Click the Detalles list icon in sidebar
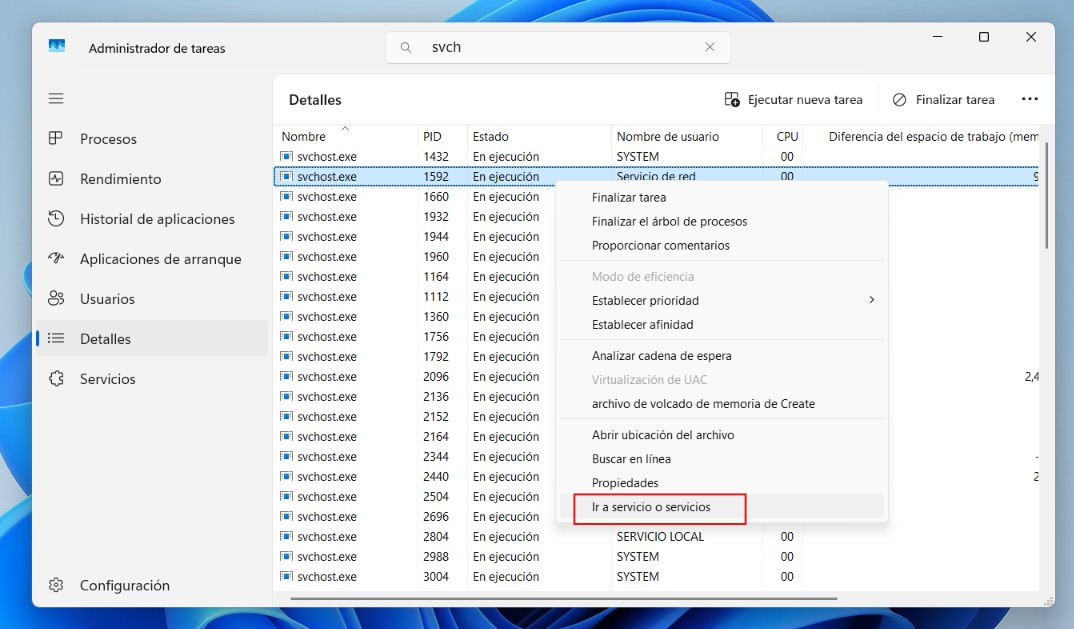Image resolution: width=1074 pixels, height=629 pixels. point(56,338)
